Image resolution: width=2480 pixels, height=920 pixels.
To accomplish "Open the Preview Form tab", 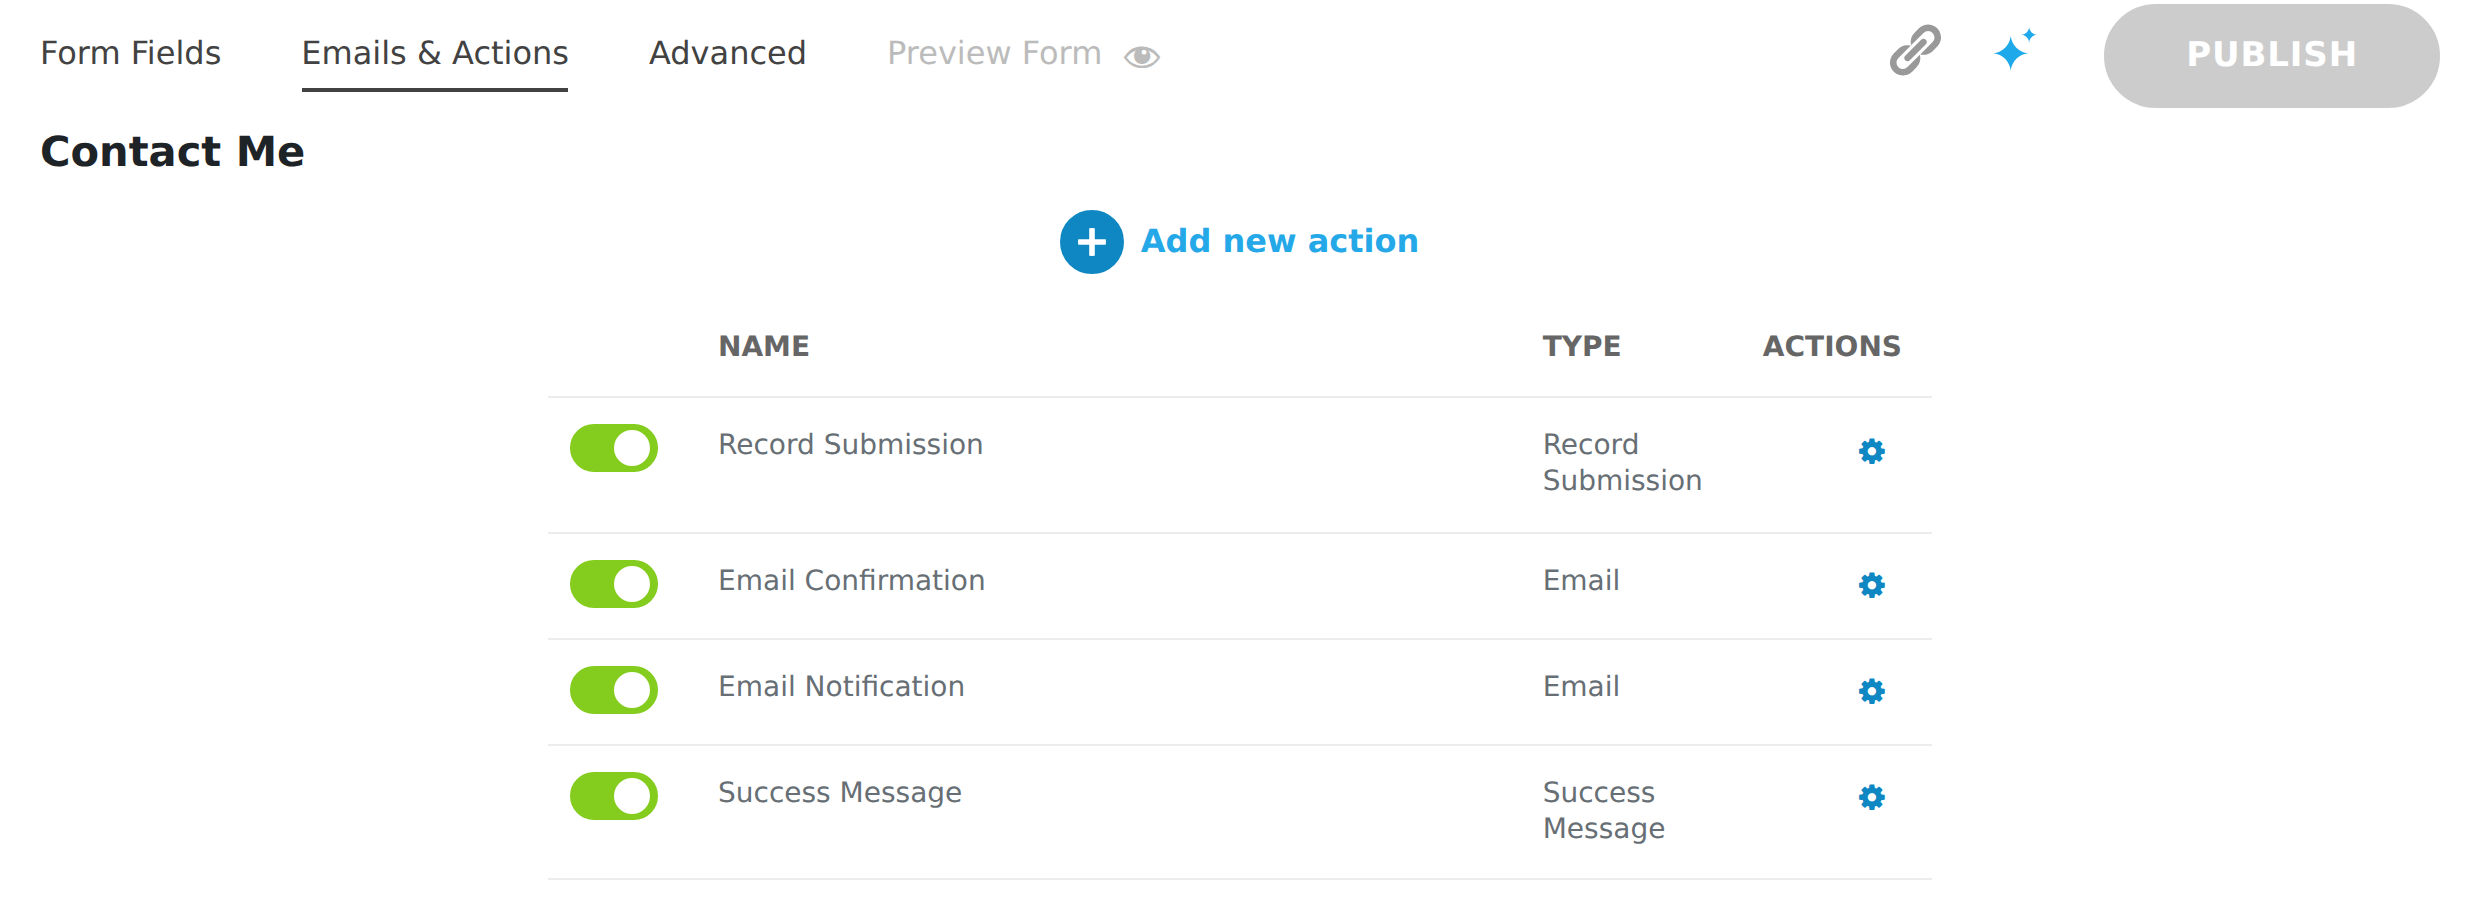I will [994, 53].
